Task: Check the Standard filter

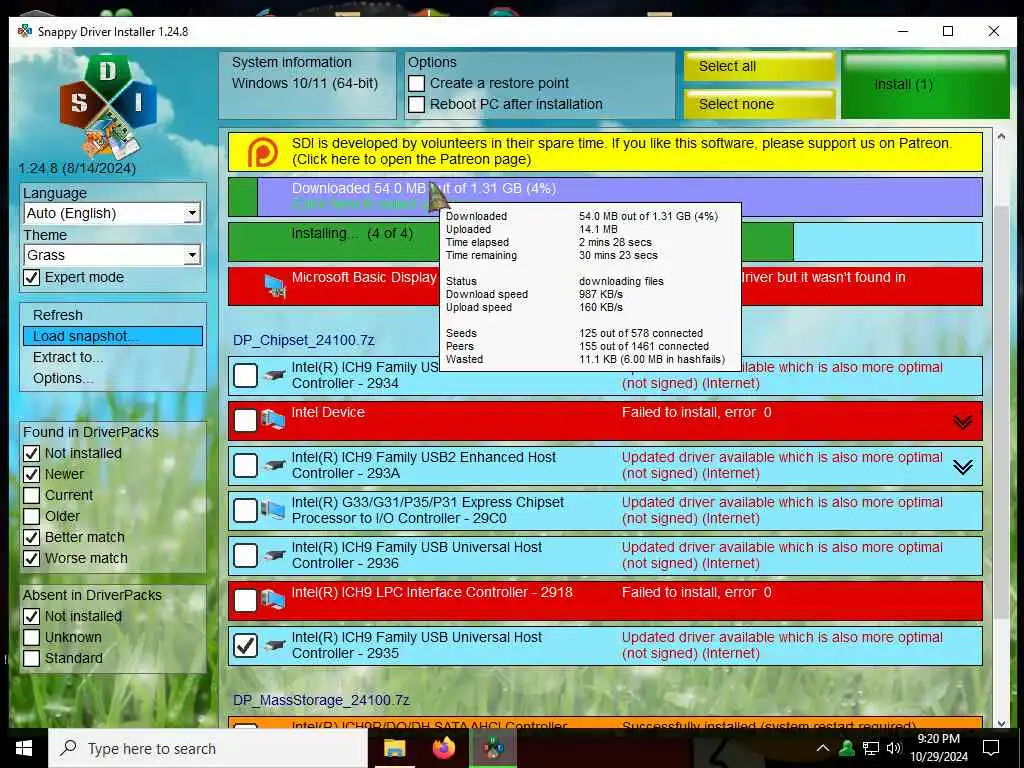Action: (31, 658)
